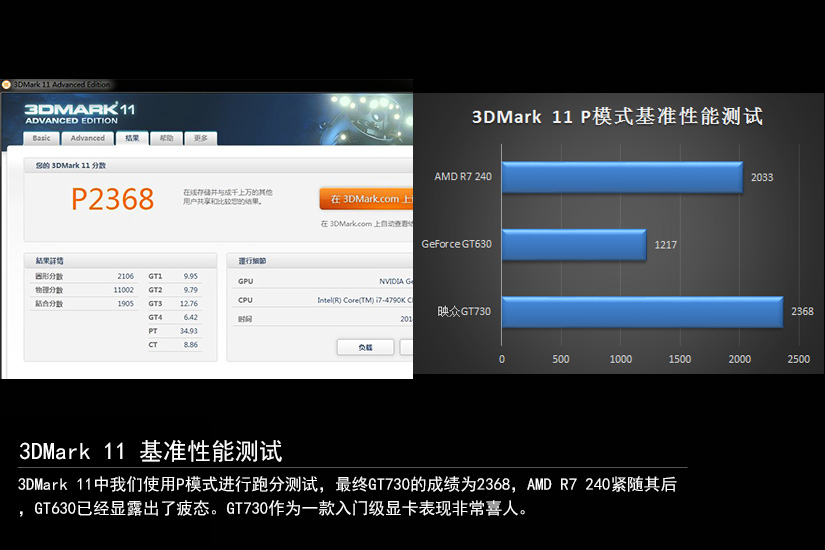The width and height of the screenshot is (825, 550).
Task: Click the CPU row Intel Core i7-4790K text
Action: pyautogui.click(x=365, y=300)
